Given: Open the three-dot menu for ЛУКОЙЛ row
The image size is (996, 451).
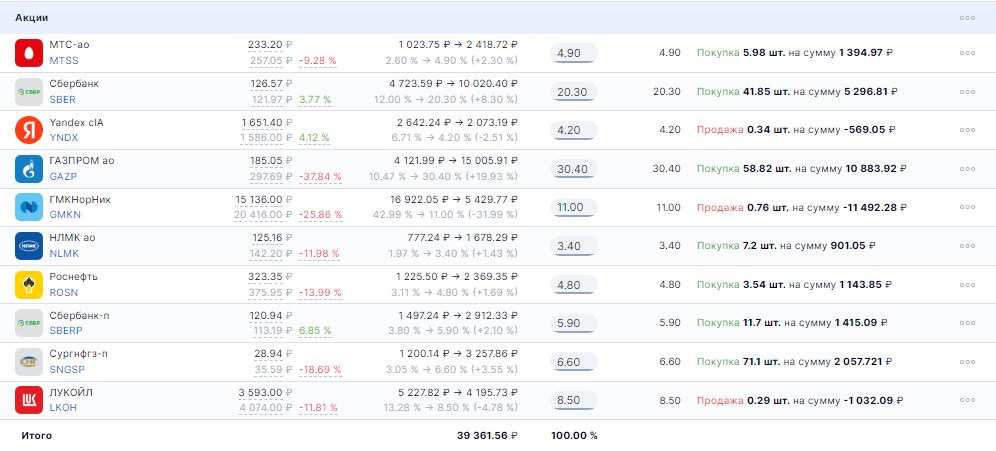Looking at the screenshot, I should pyautogui.click(x=966, y=400).
